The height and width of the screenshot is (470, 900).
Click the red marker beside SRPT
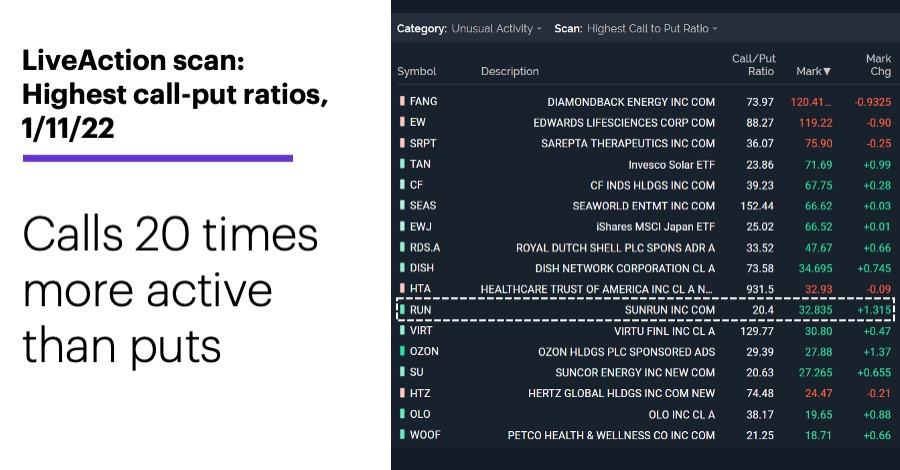click(402, 143)
